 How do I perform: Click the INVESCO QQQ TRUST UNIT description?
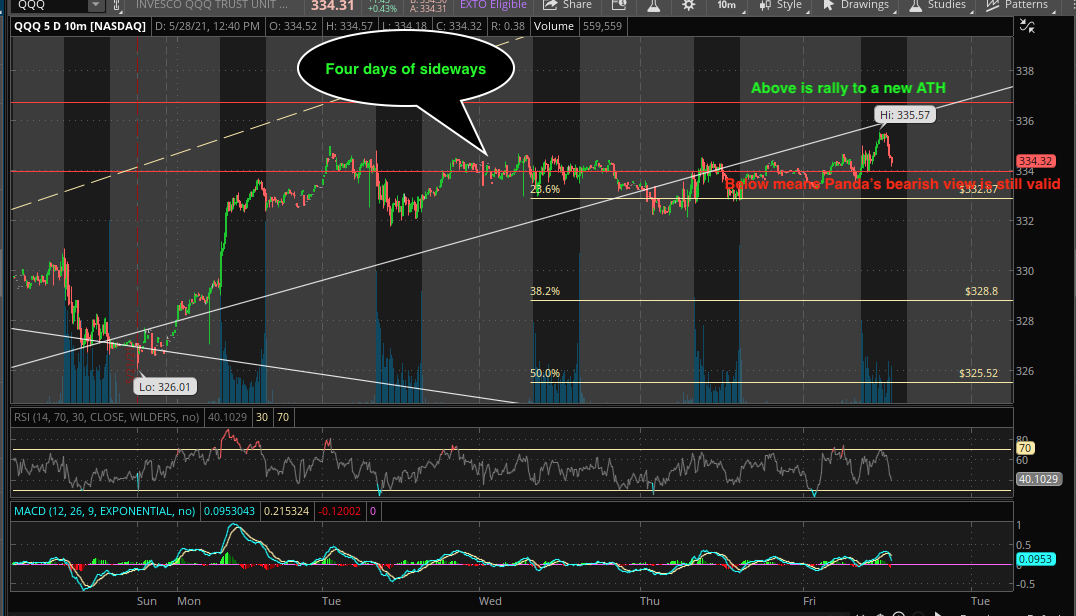click(x=212, y=5)
